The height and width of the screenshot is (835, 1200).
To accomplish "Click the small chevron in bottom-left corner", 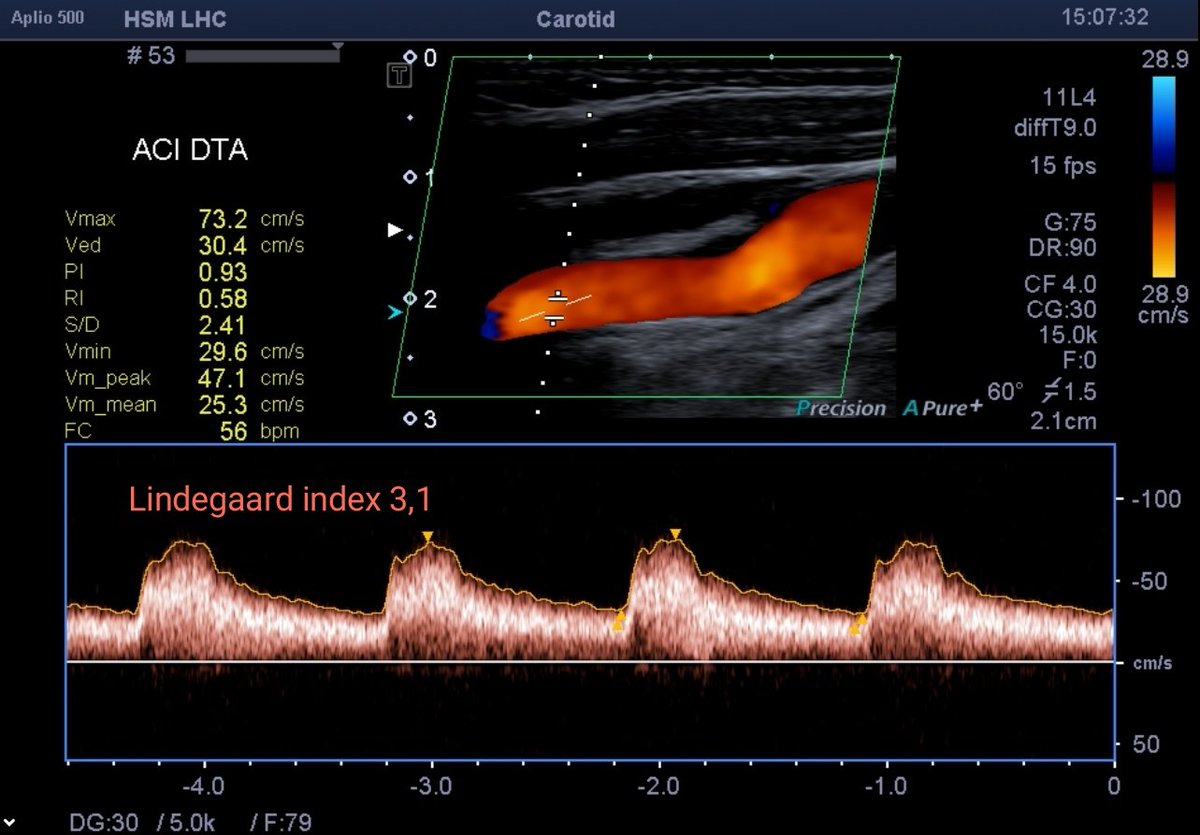I will [9, 825].
